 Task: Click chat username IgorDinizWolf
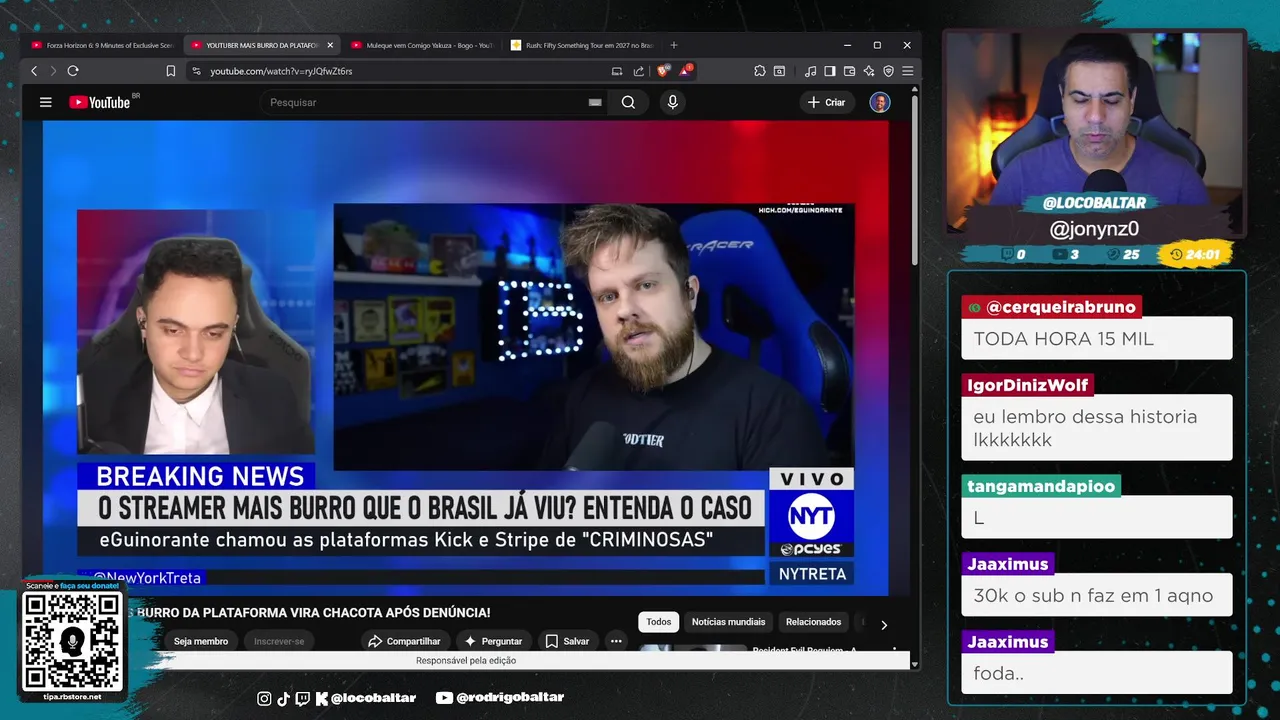1028,385
